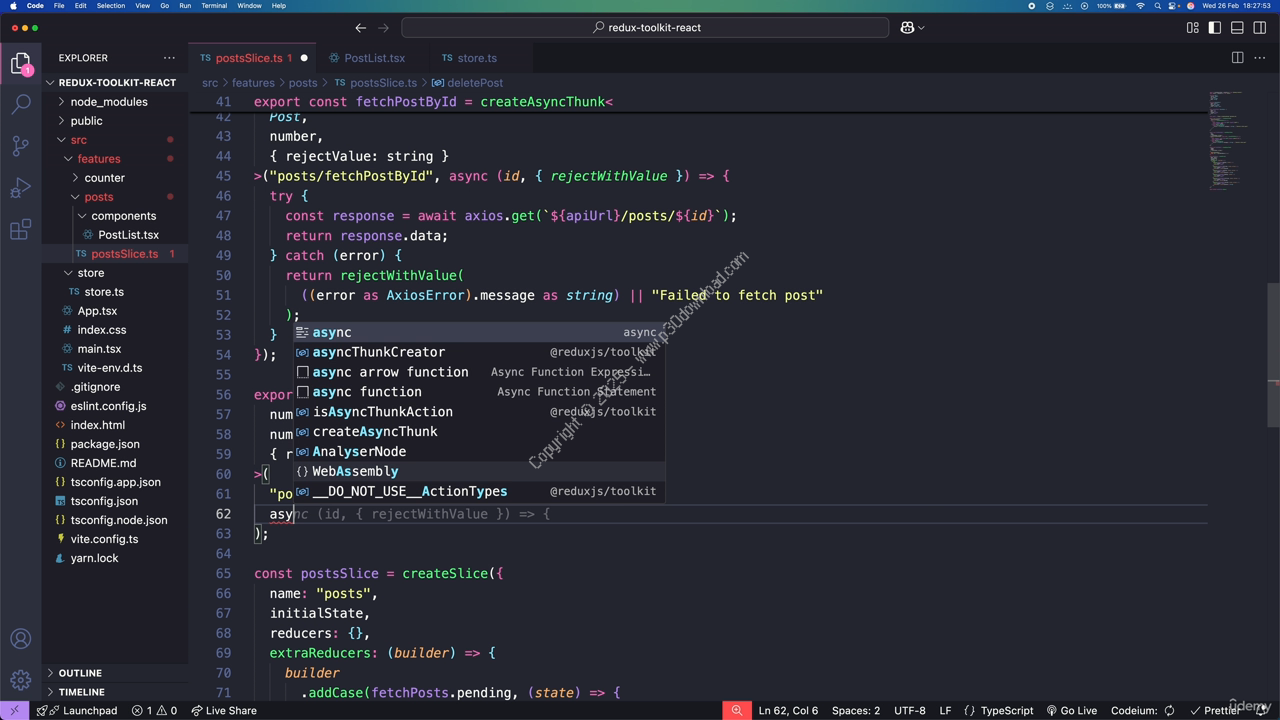Open the Source Control icon
The width and height of the screenshot is (1280, 720).
click(x=21, y=146)
